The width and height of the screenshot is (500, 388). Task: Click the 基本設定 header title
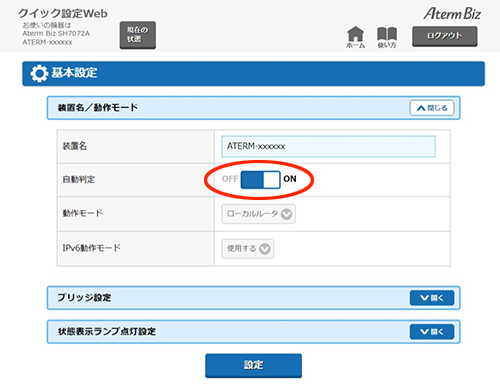74,73
